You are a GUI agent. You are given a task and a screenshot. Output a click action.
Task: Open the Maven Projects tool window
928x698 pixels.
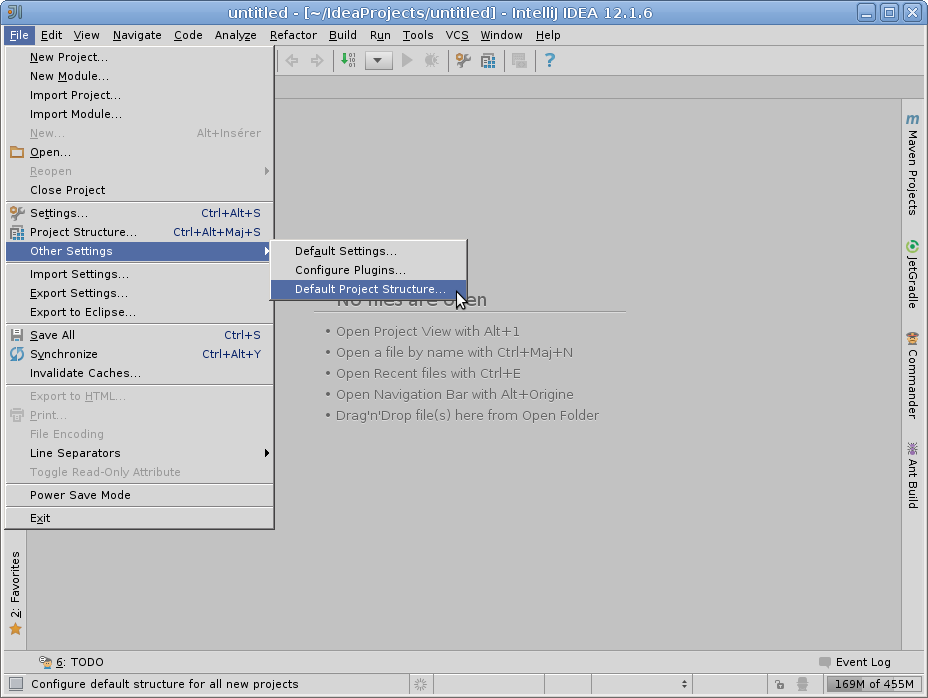[x=912, y=165]
